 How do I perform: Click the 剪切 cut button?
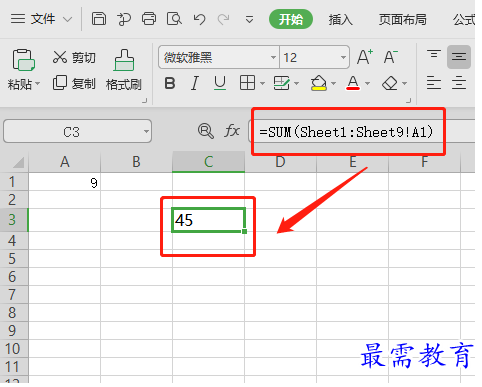coord(74,58)
